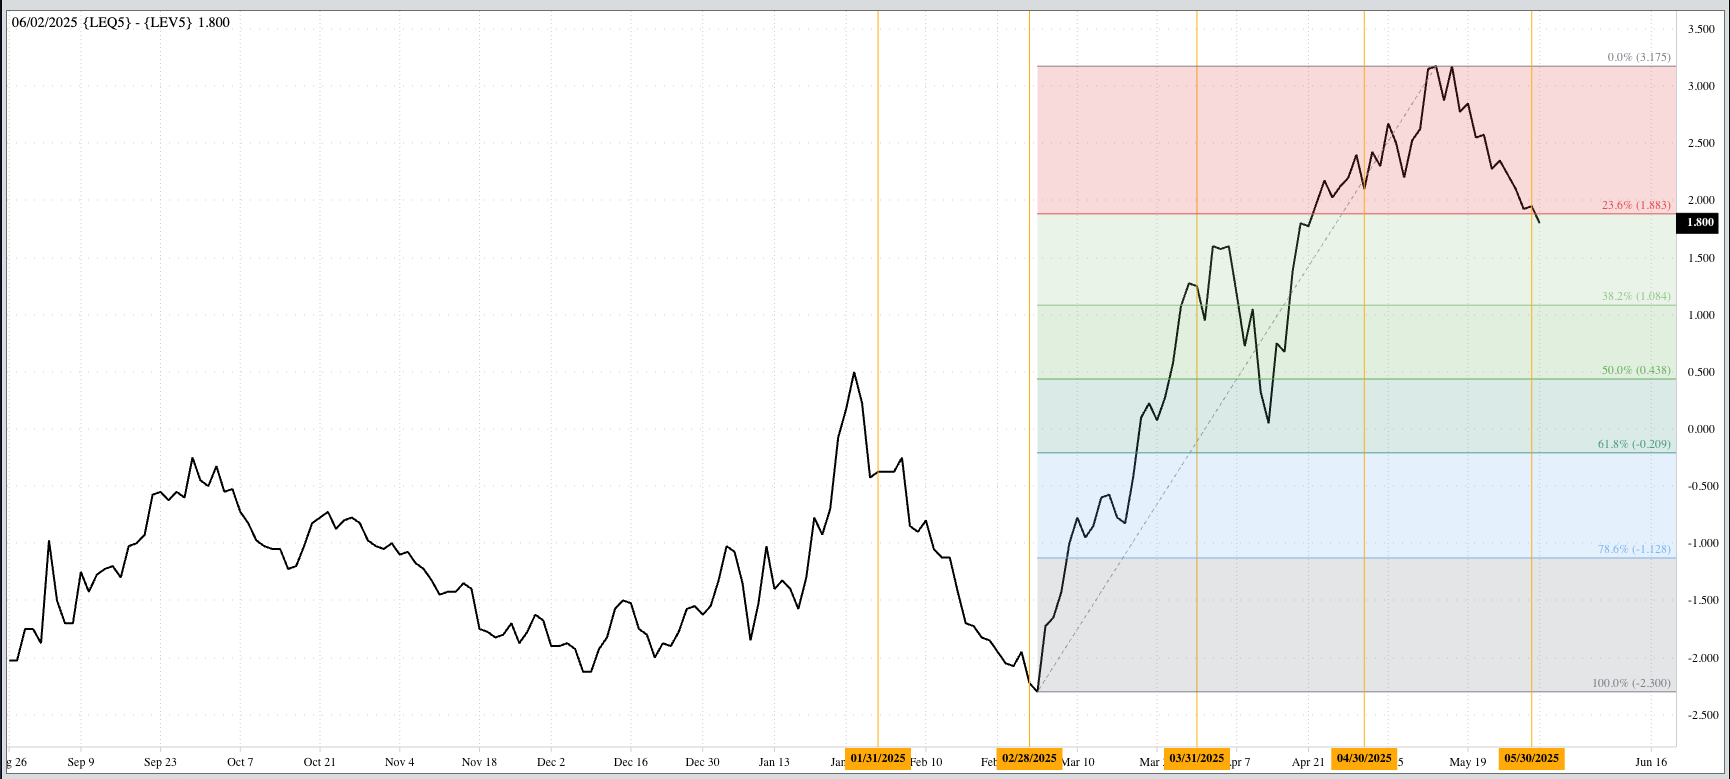Click the 50.0% (0.438) retracement label
The image size is (1730, 779).
1635,370
